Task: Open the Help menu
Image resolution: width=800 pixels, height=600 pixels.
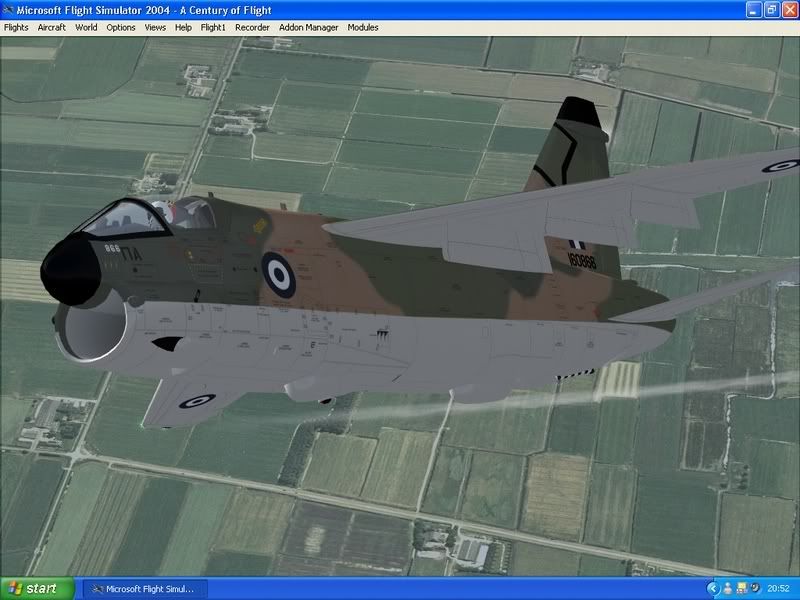Action: pyautogui.click(x=183, y=28)
